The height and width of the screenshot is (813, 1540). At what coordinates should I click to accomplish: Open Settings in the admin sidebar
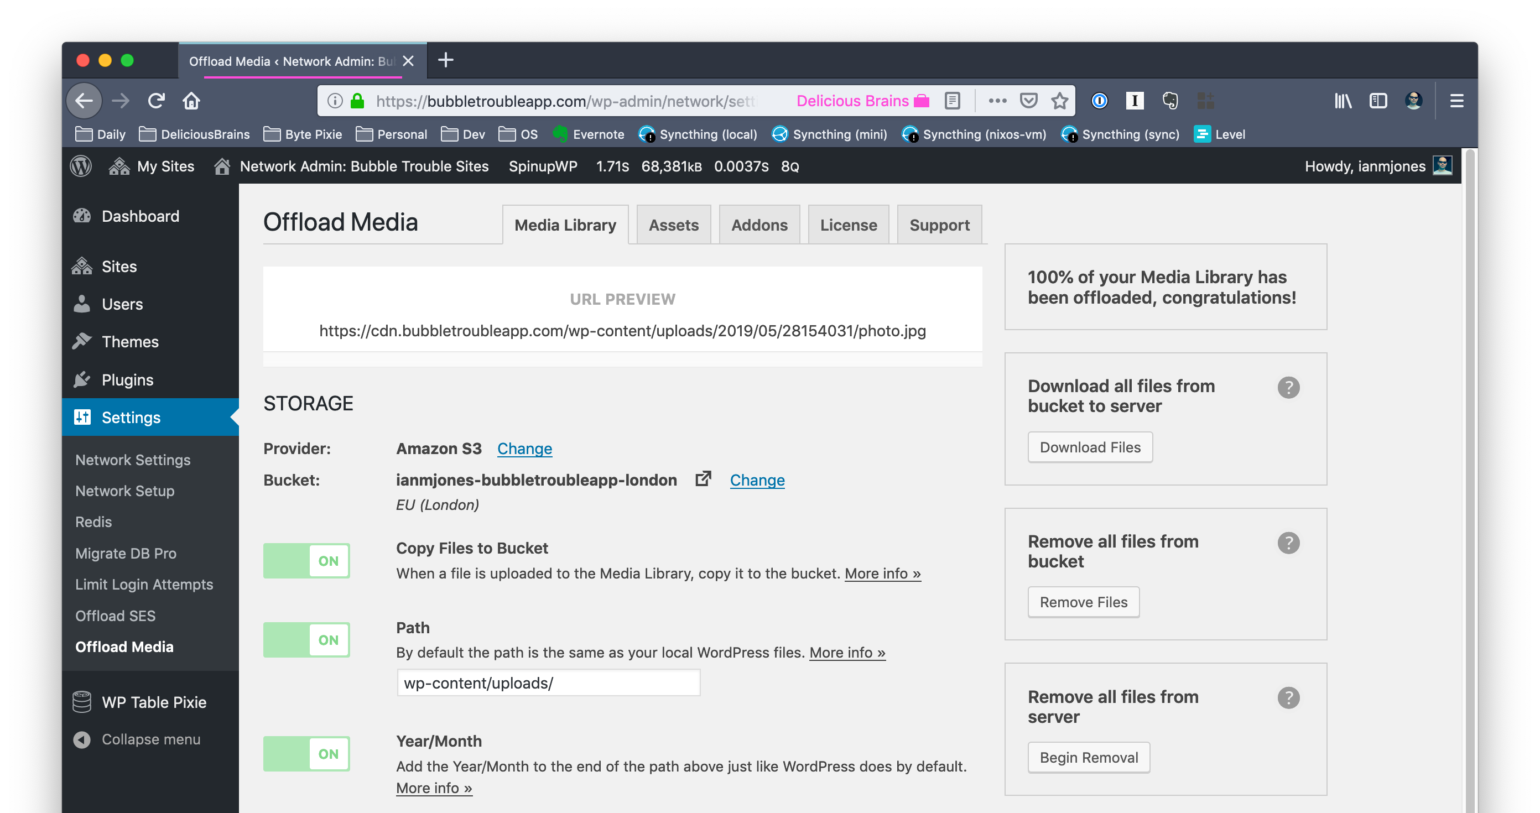(150, 417)
